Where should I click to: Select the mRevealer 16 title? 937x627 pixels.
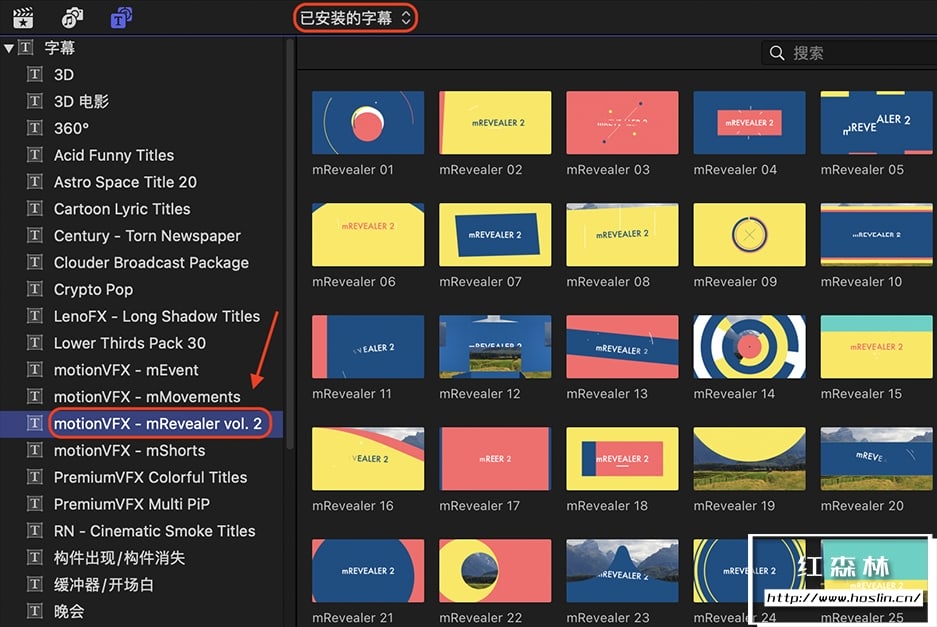pos(368,458)
